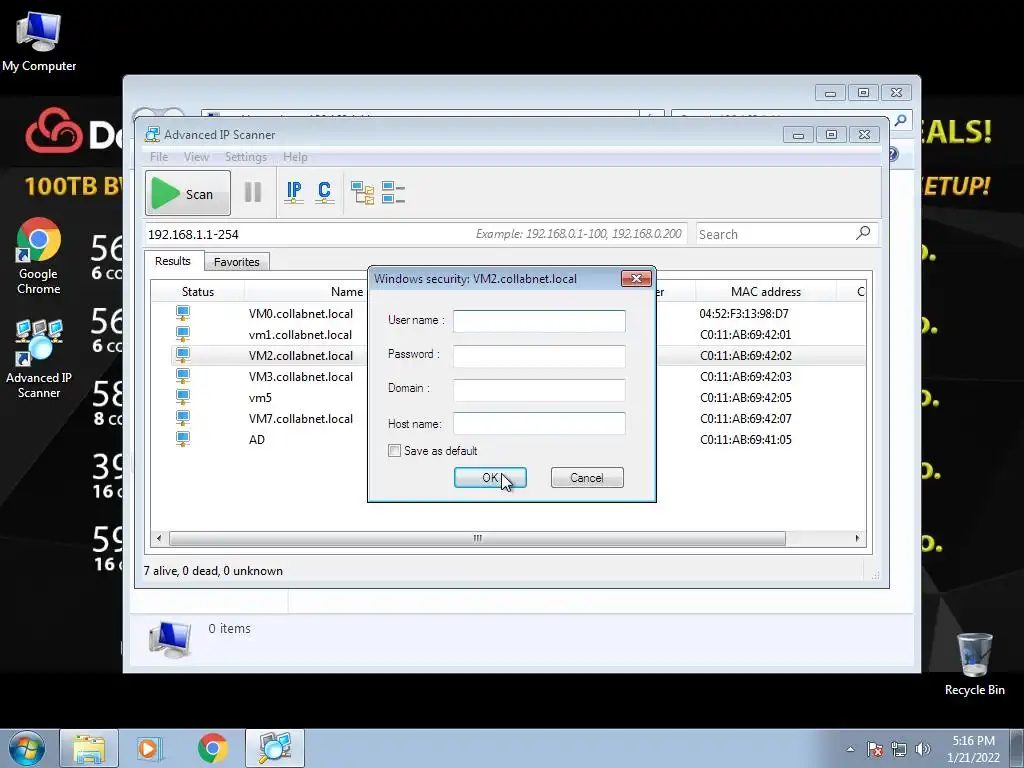Click the taskbar clock showing 5:16 PM

pos(973,748)
